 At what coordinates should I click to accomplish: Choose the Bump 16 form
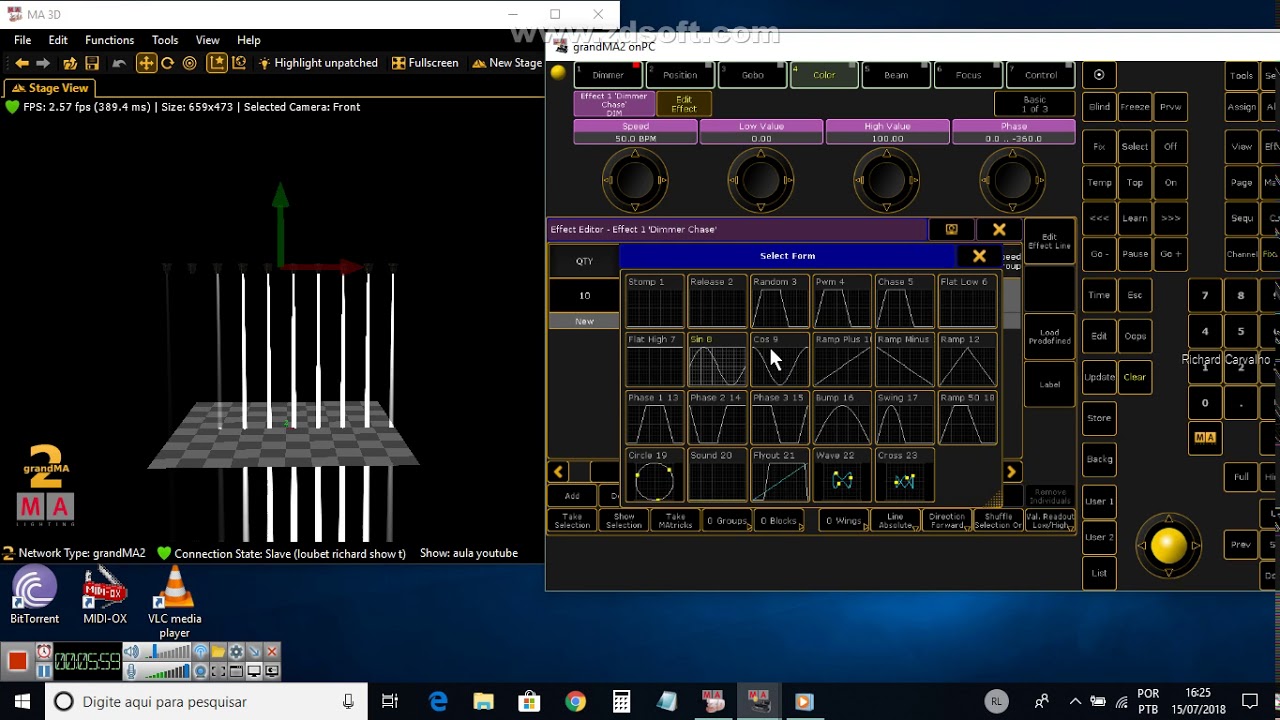[x=842, y=418]
